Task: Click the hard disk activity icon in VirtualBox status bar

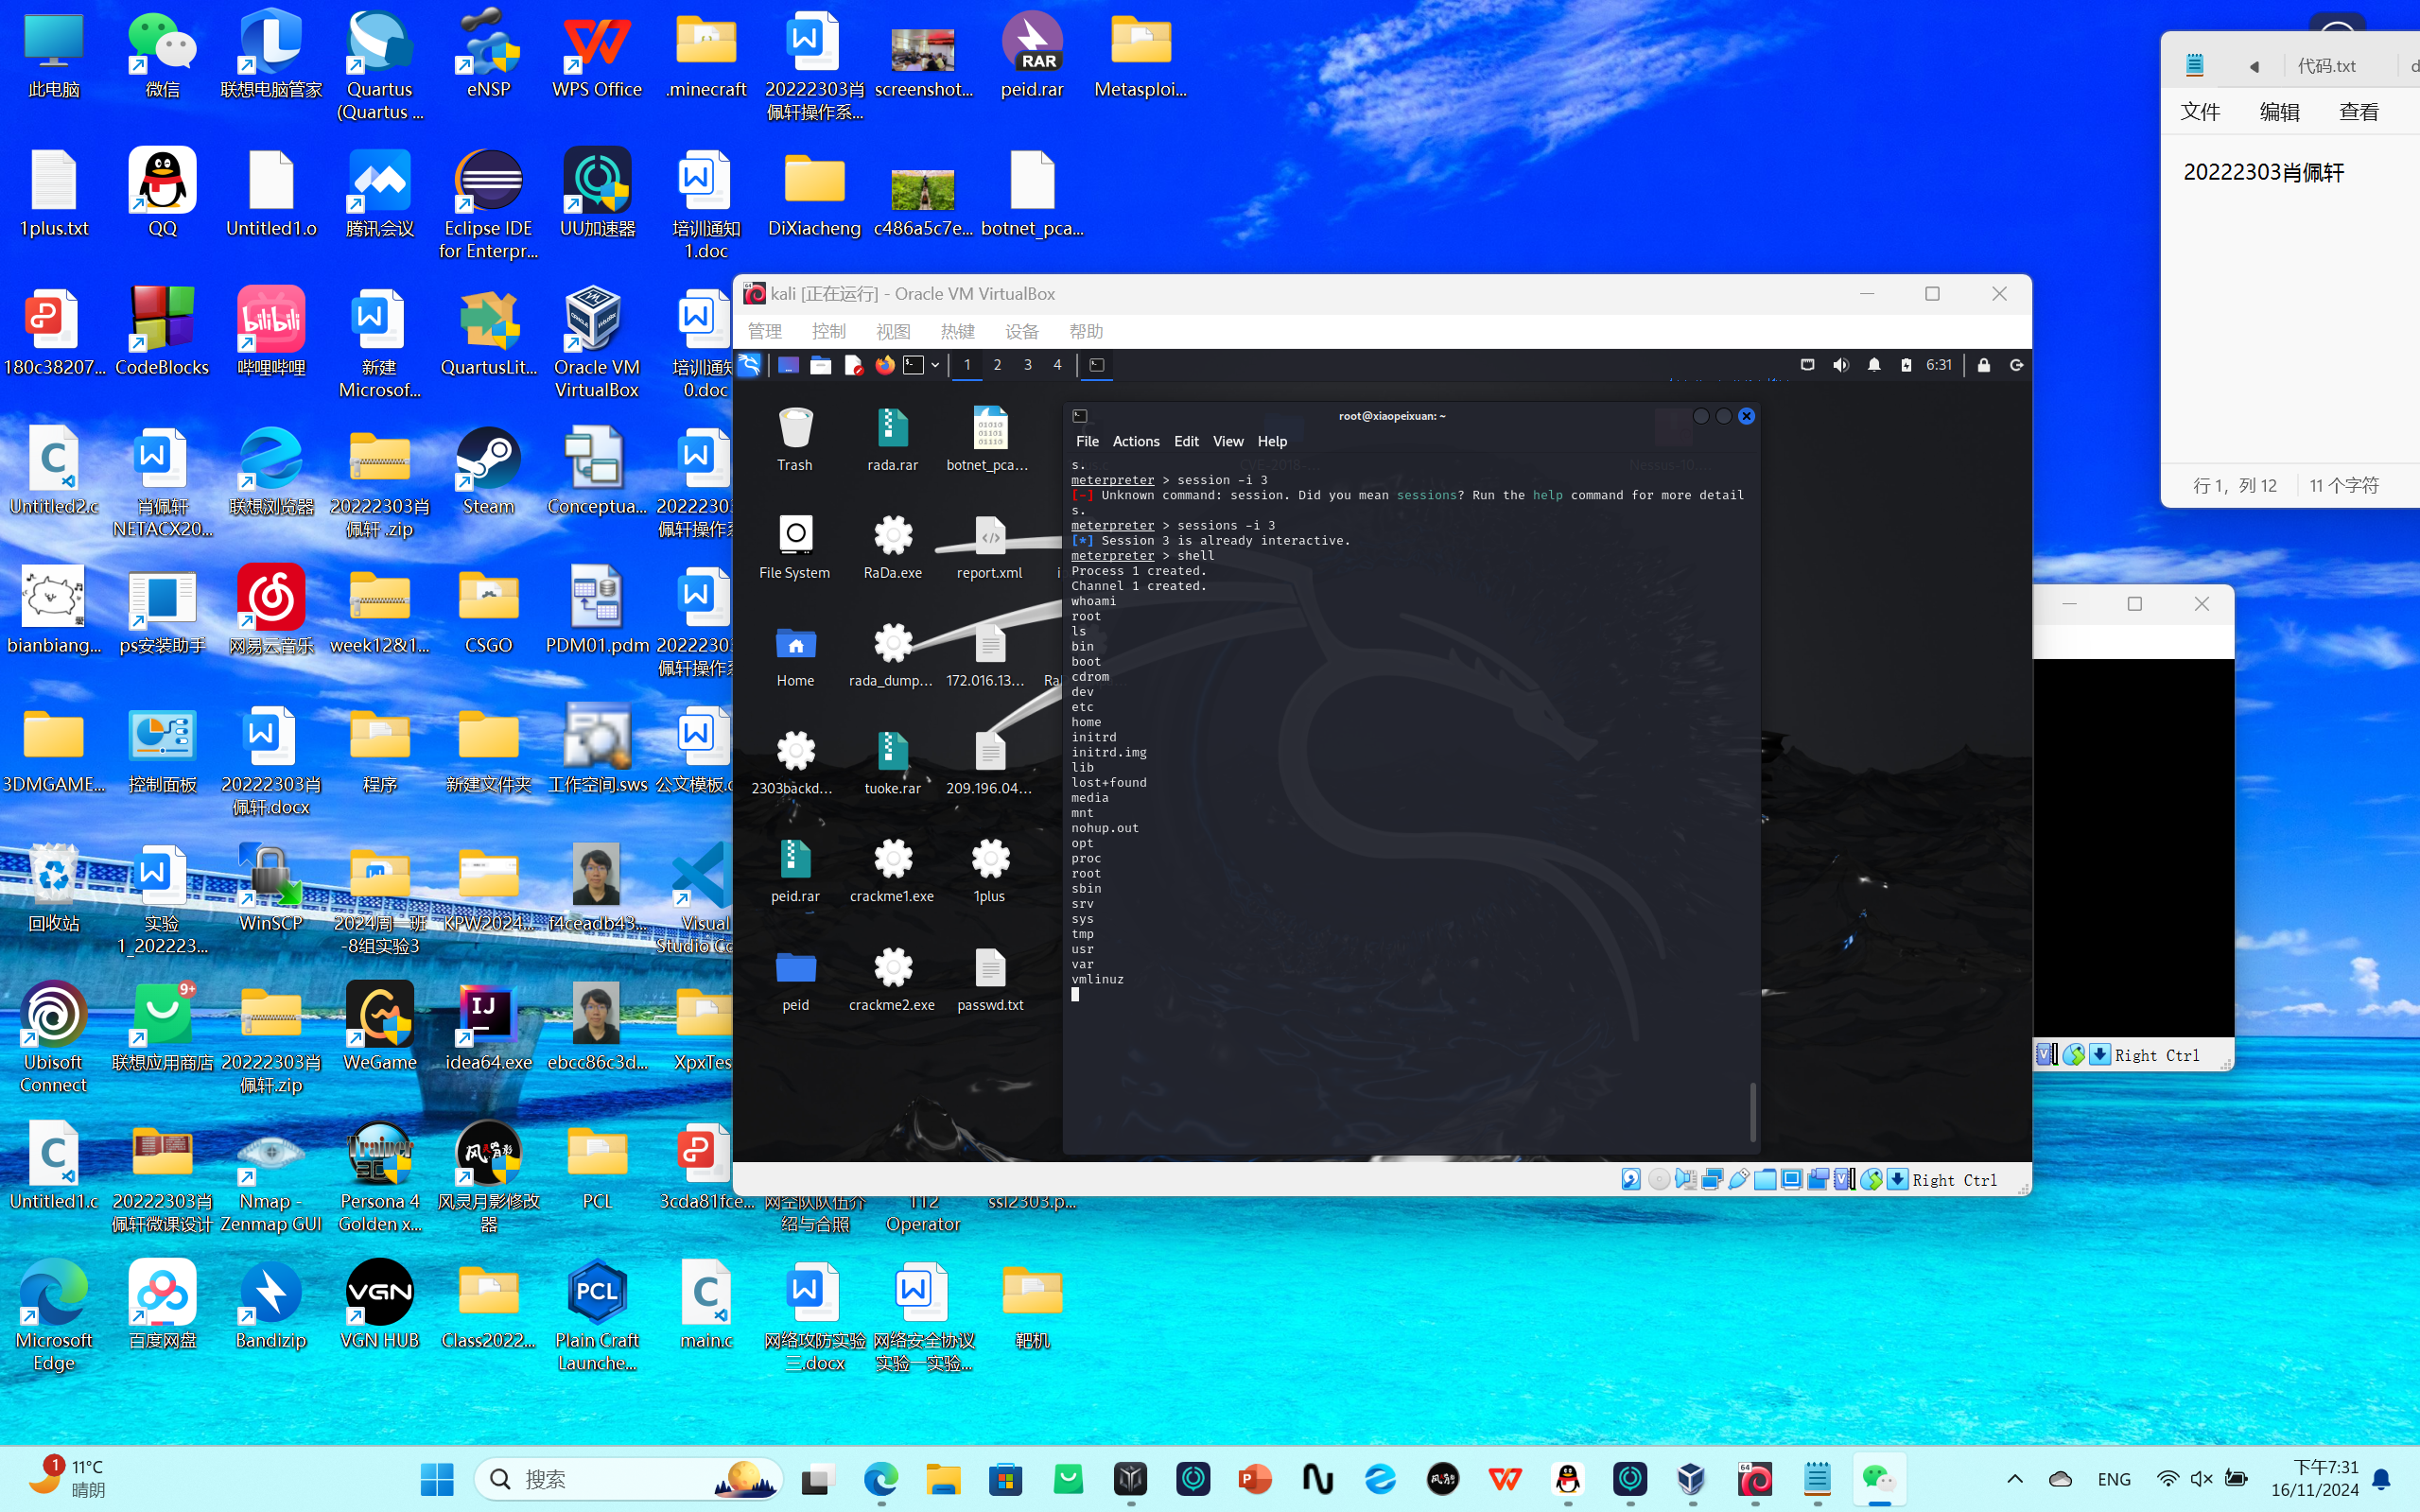Action: point(1631,1179)
